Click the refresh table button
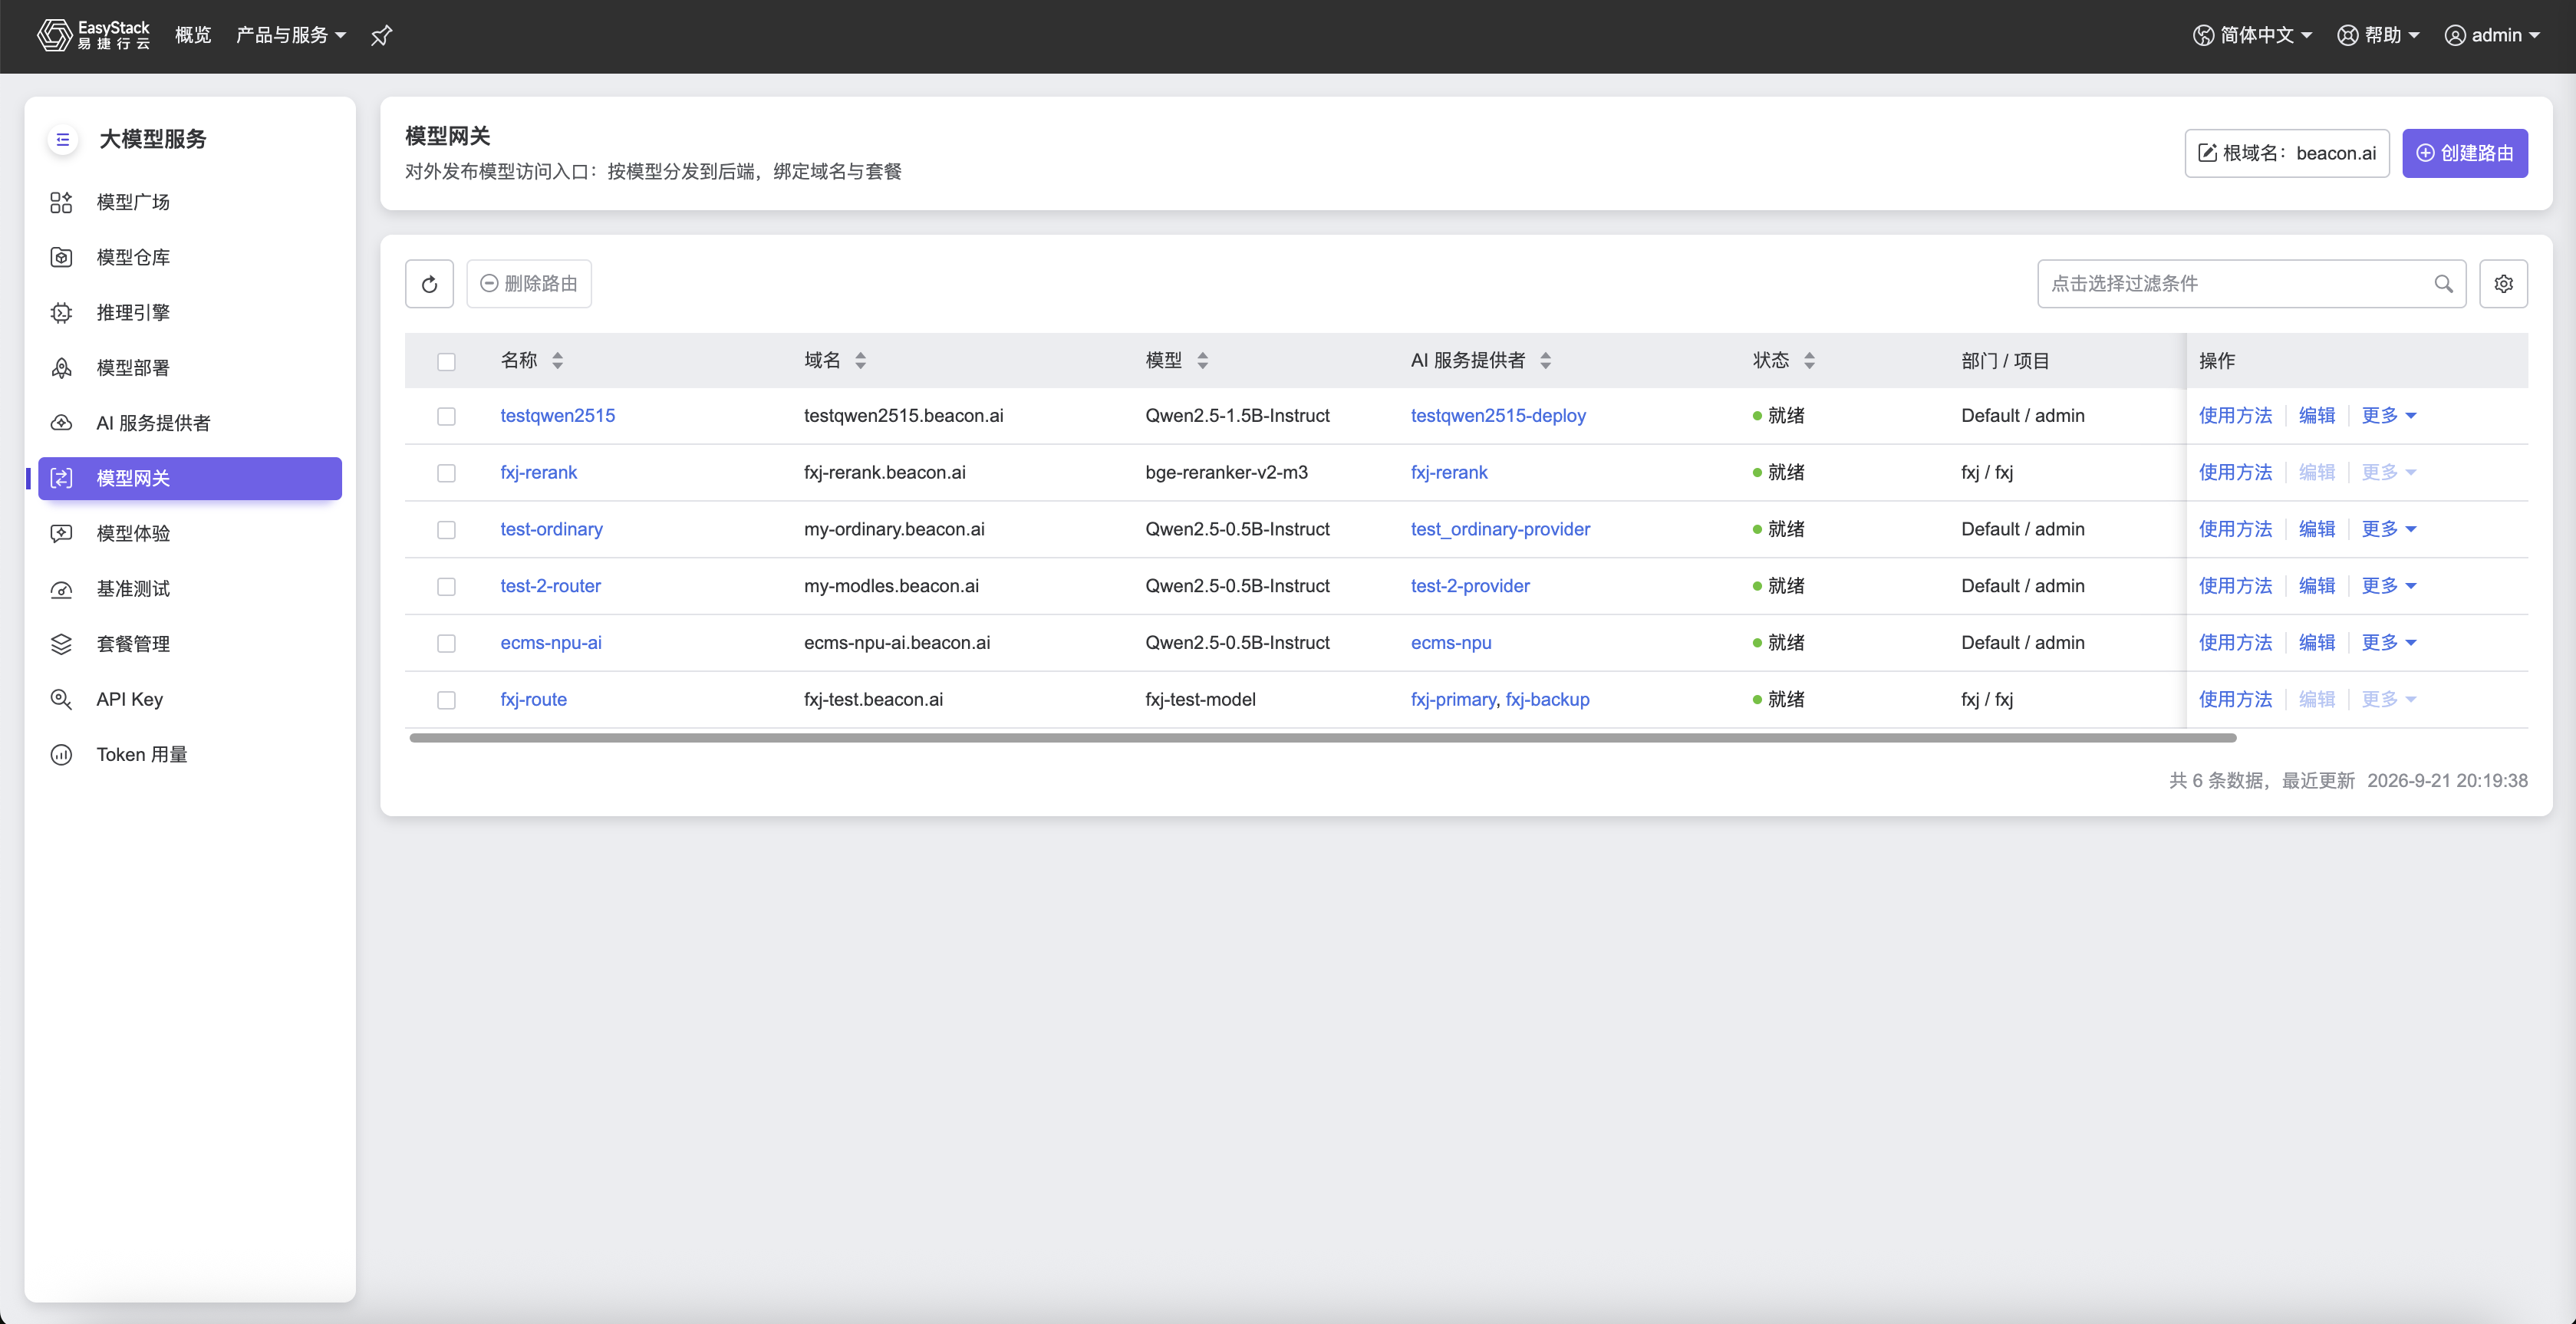The width and height of the screenshot is (2576, 1324). pos(429,284)
